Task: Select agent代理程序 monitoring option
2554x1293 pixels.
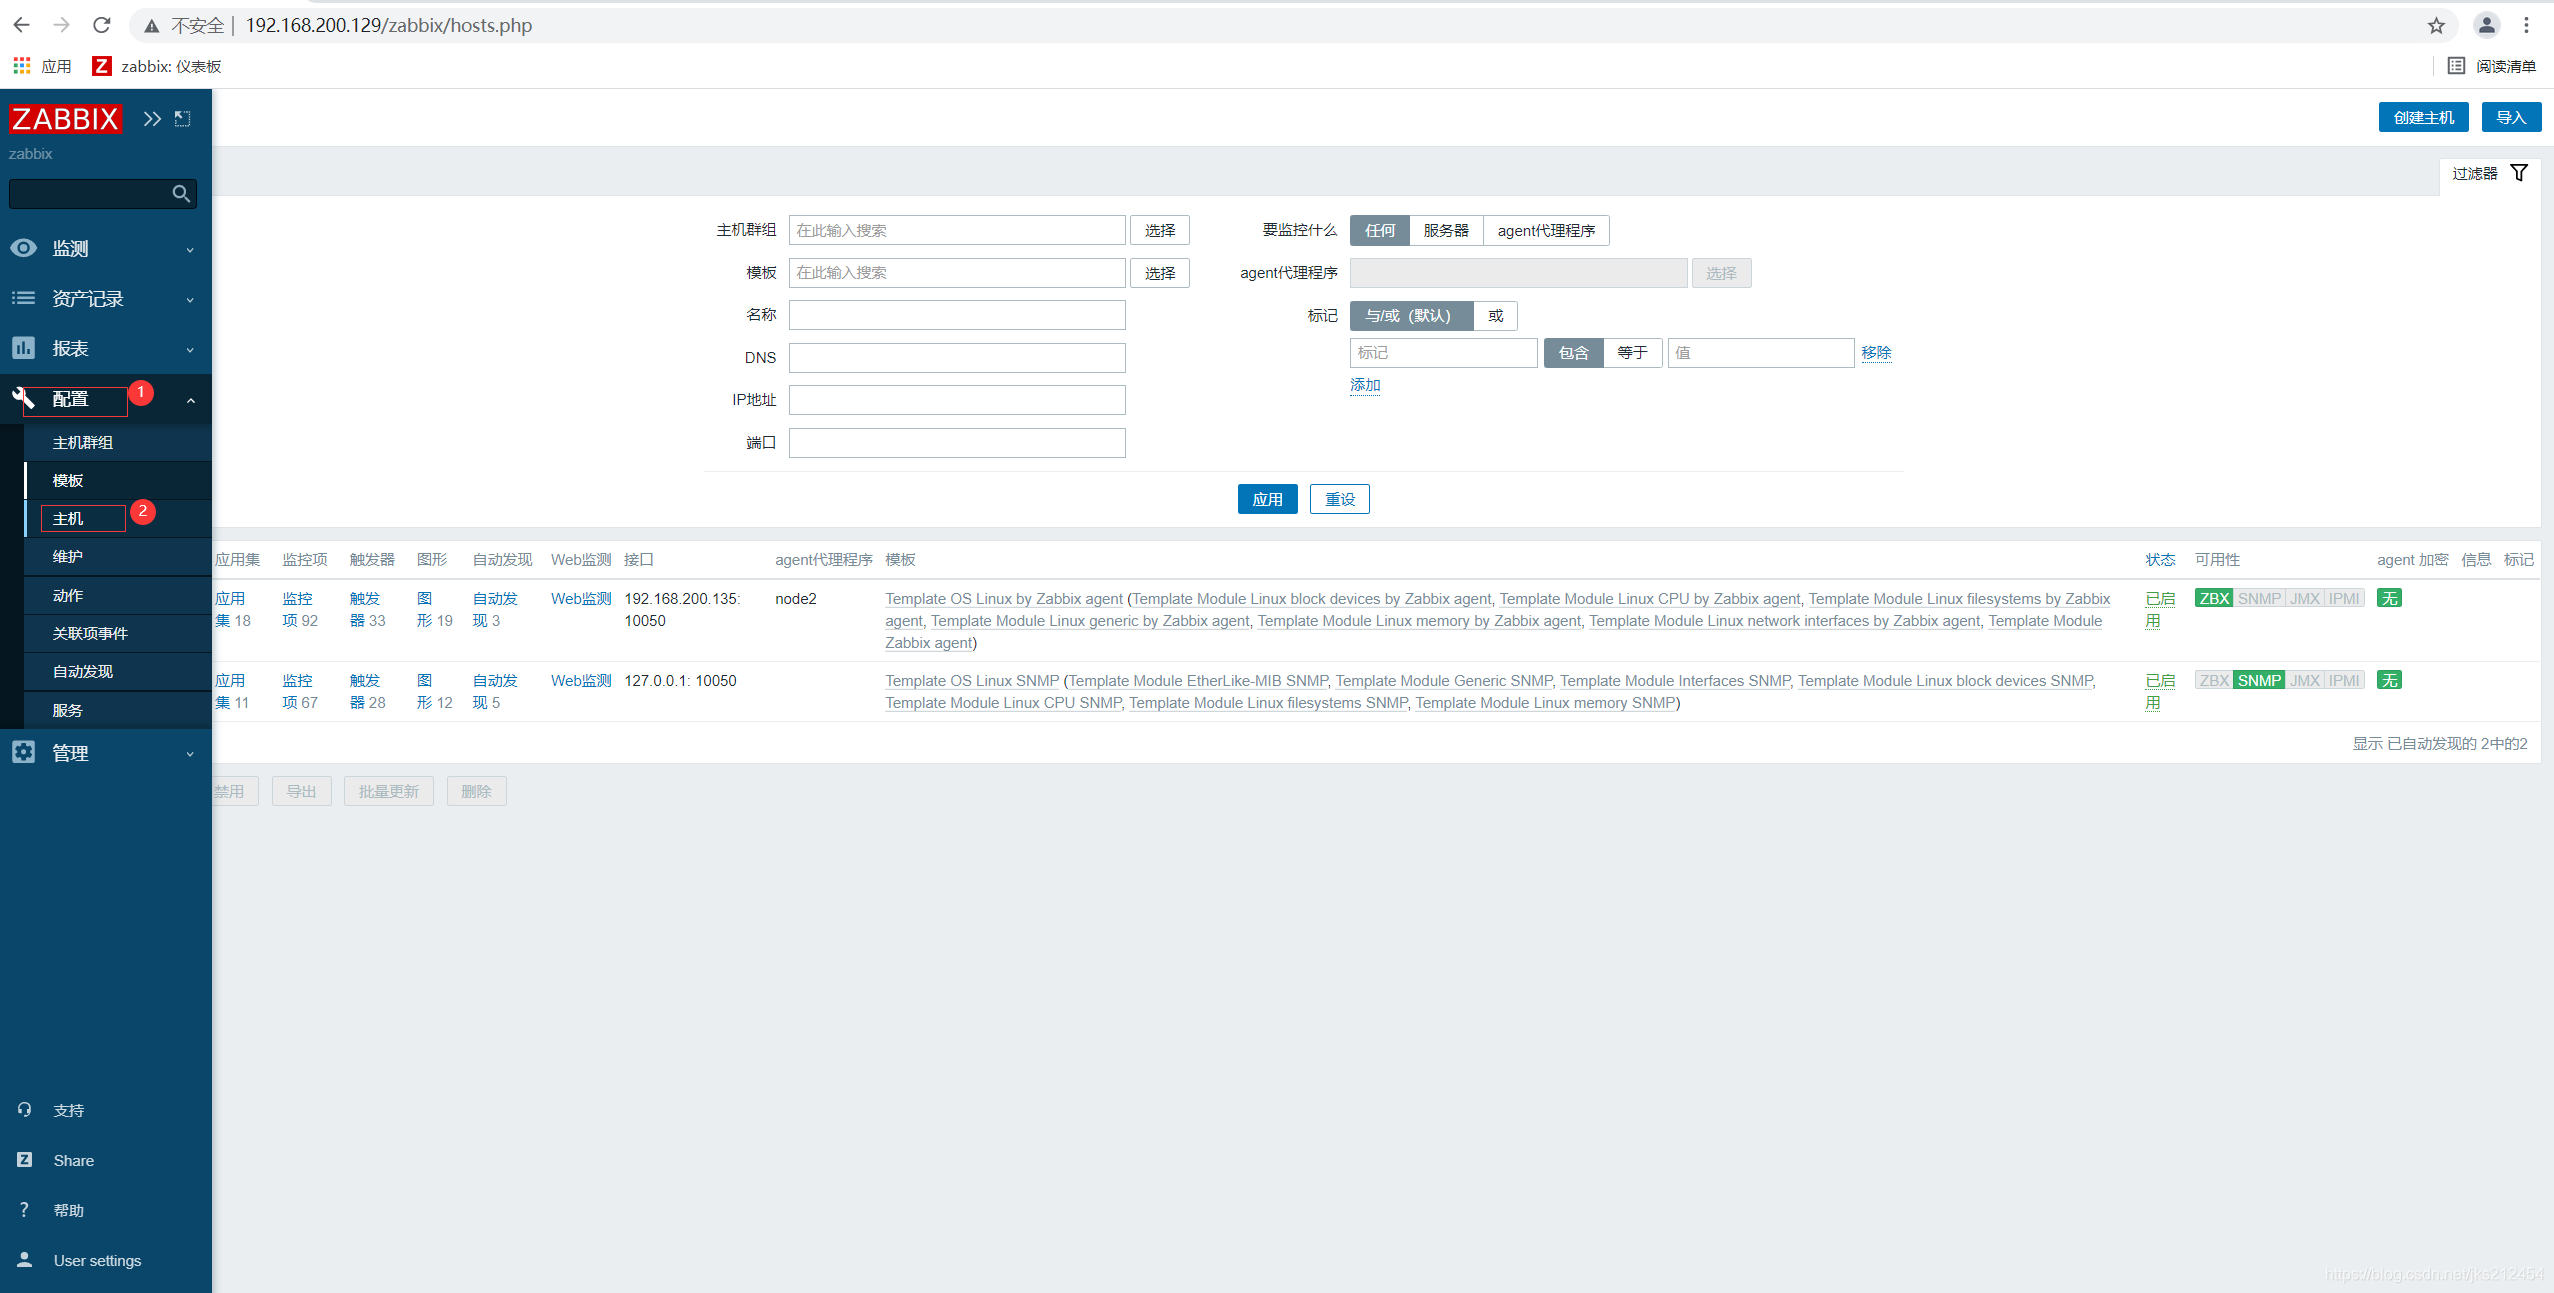Action: (x=1546, y=231)
